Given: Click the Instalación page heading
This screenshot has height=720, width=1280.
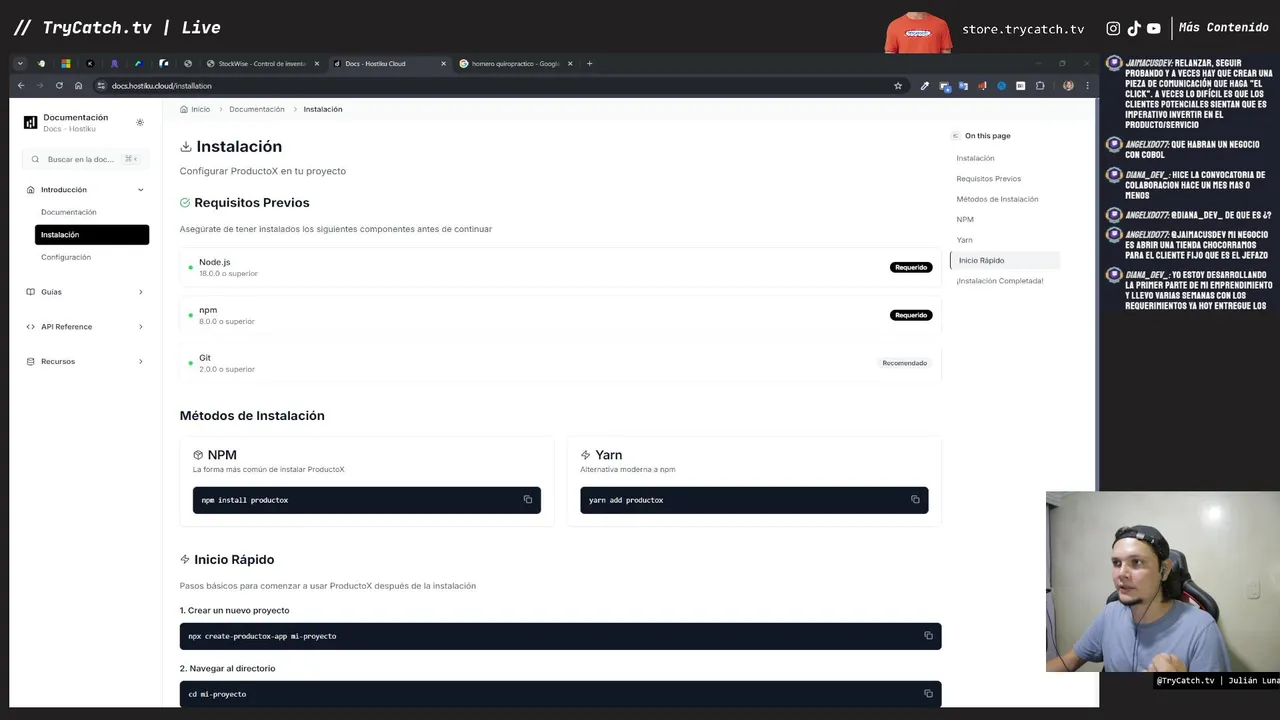Looking at the screenshot, I should pyautogui.click(x=239, y=147).
